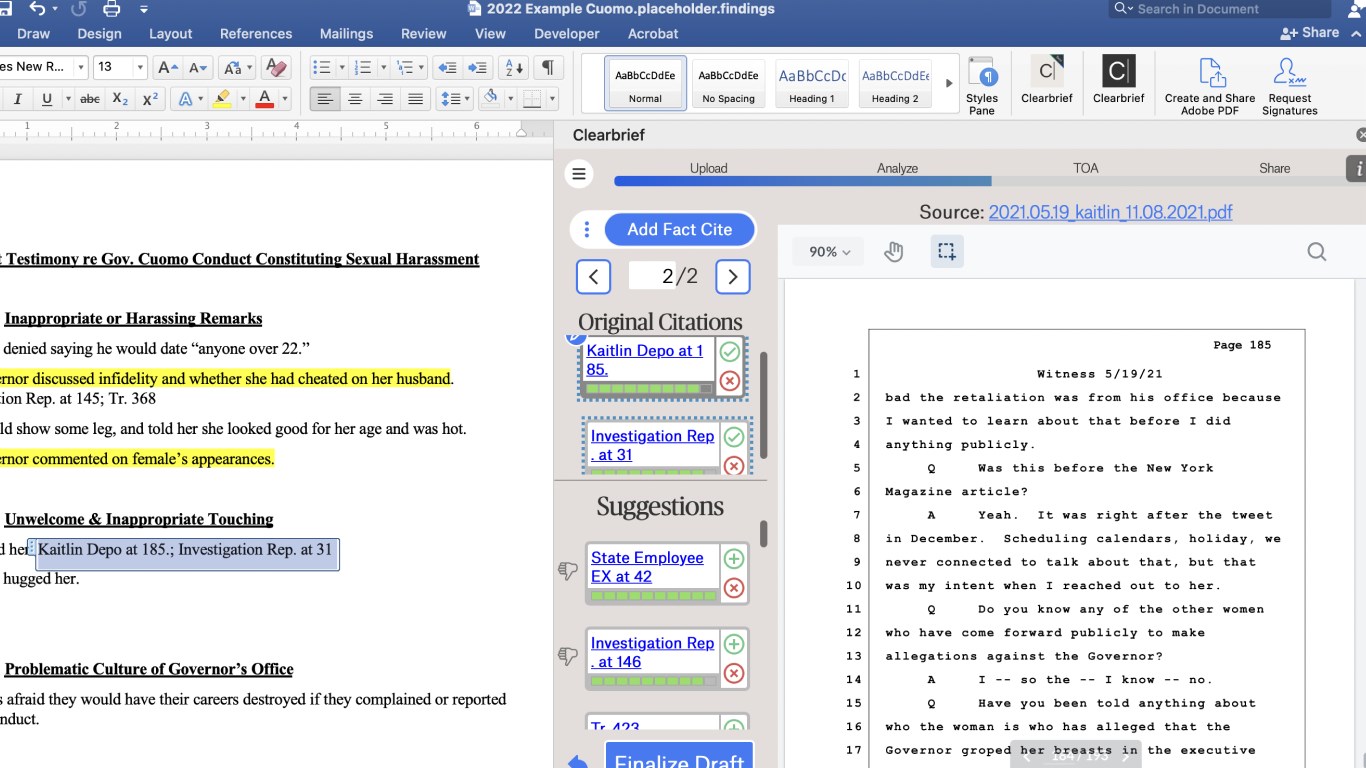Switch to the TOA step tab
The height and width of the screenshot is (768, 1366).
(1085, 168)
